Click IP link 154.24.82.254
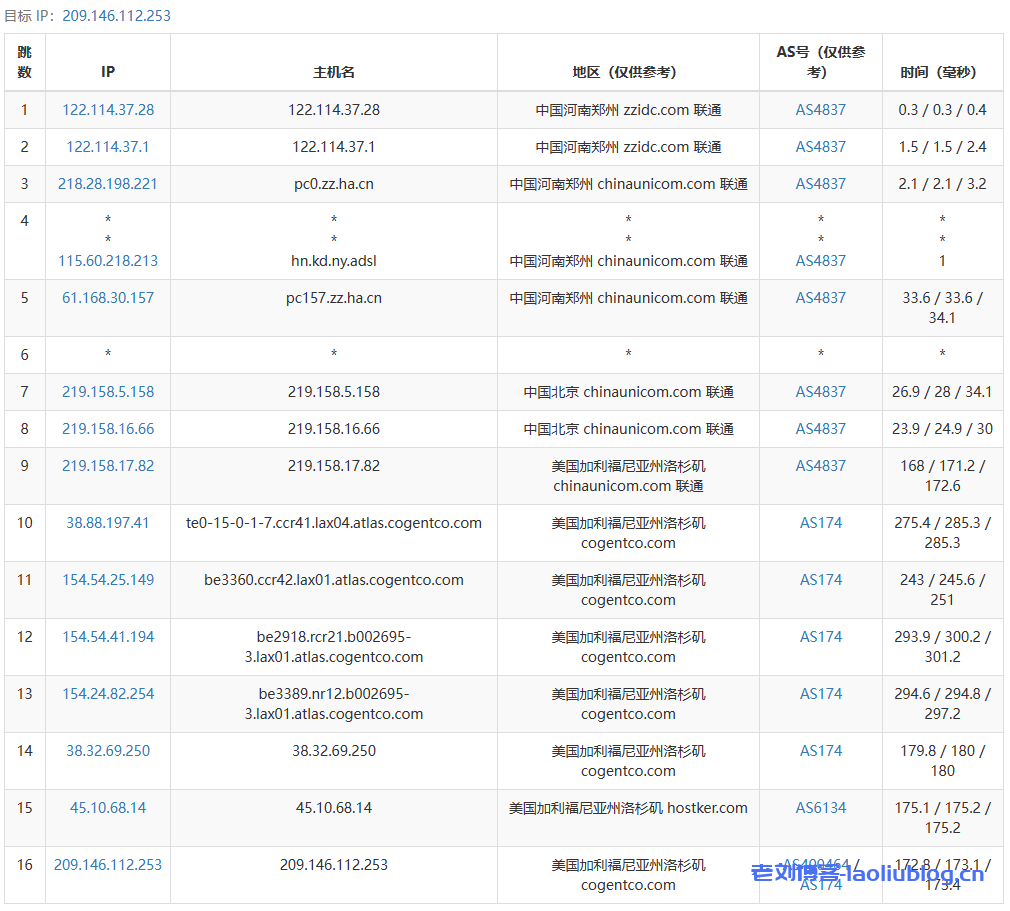 tap(108, 694)
